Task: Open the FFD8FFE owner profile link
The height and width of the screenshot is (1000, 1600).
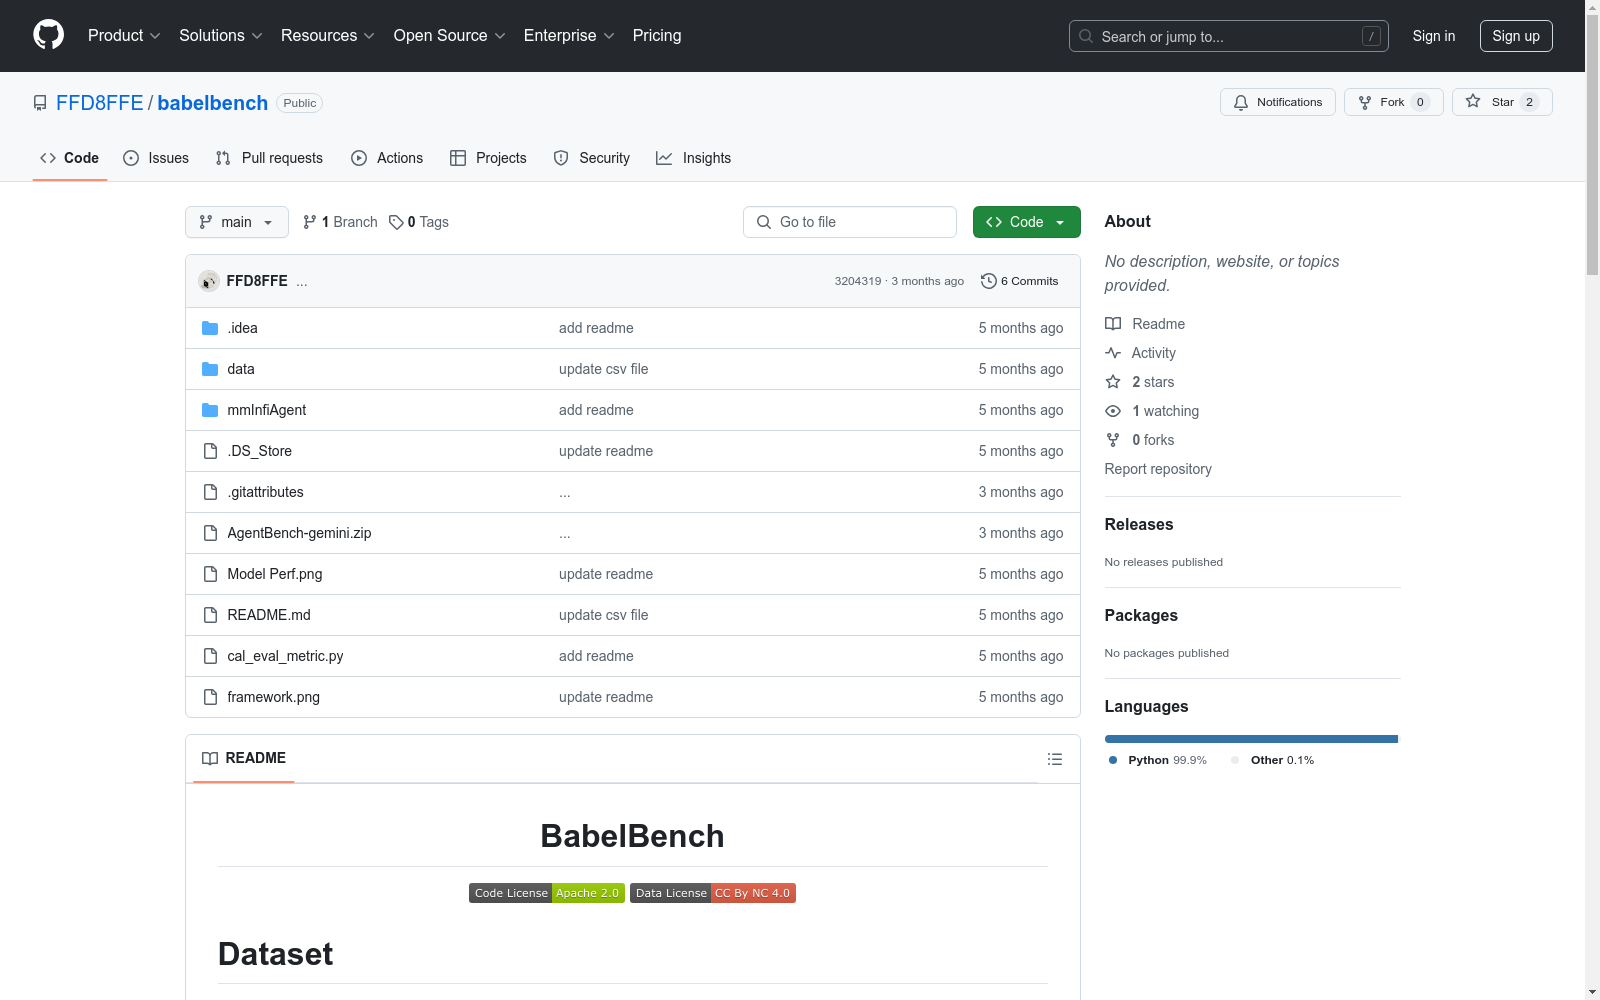Action: (x=100, y=103)
